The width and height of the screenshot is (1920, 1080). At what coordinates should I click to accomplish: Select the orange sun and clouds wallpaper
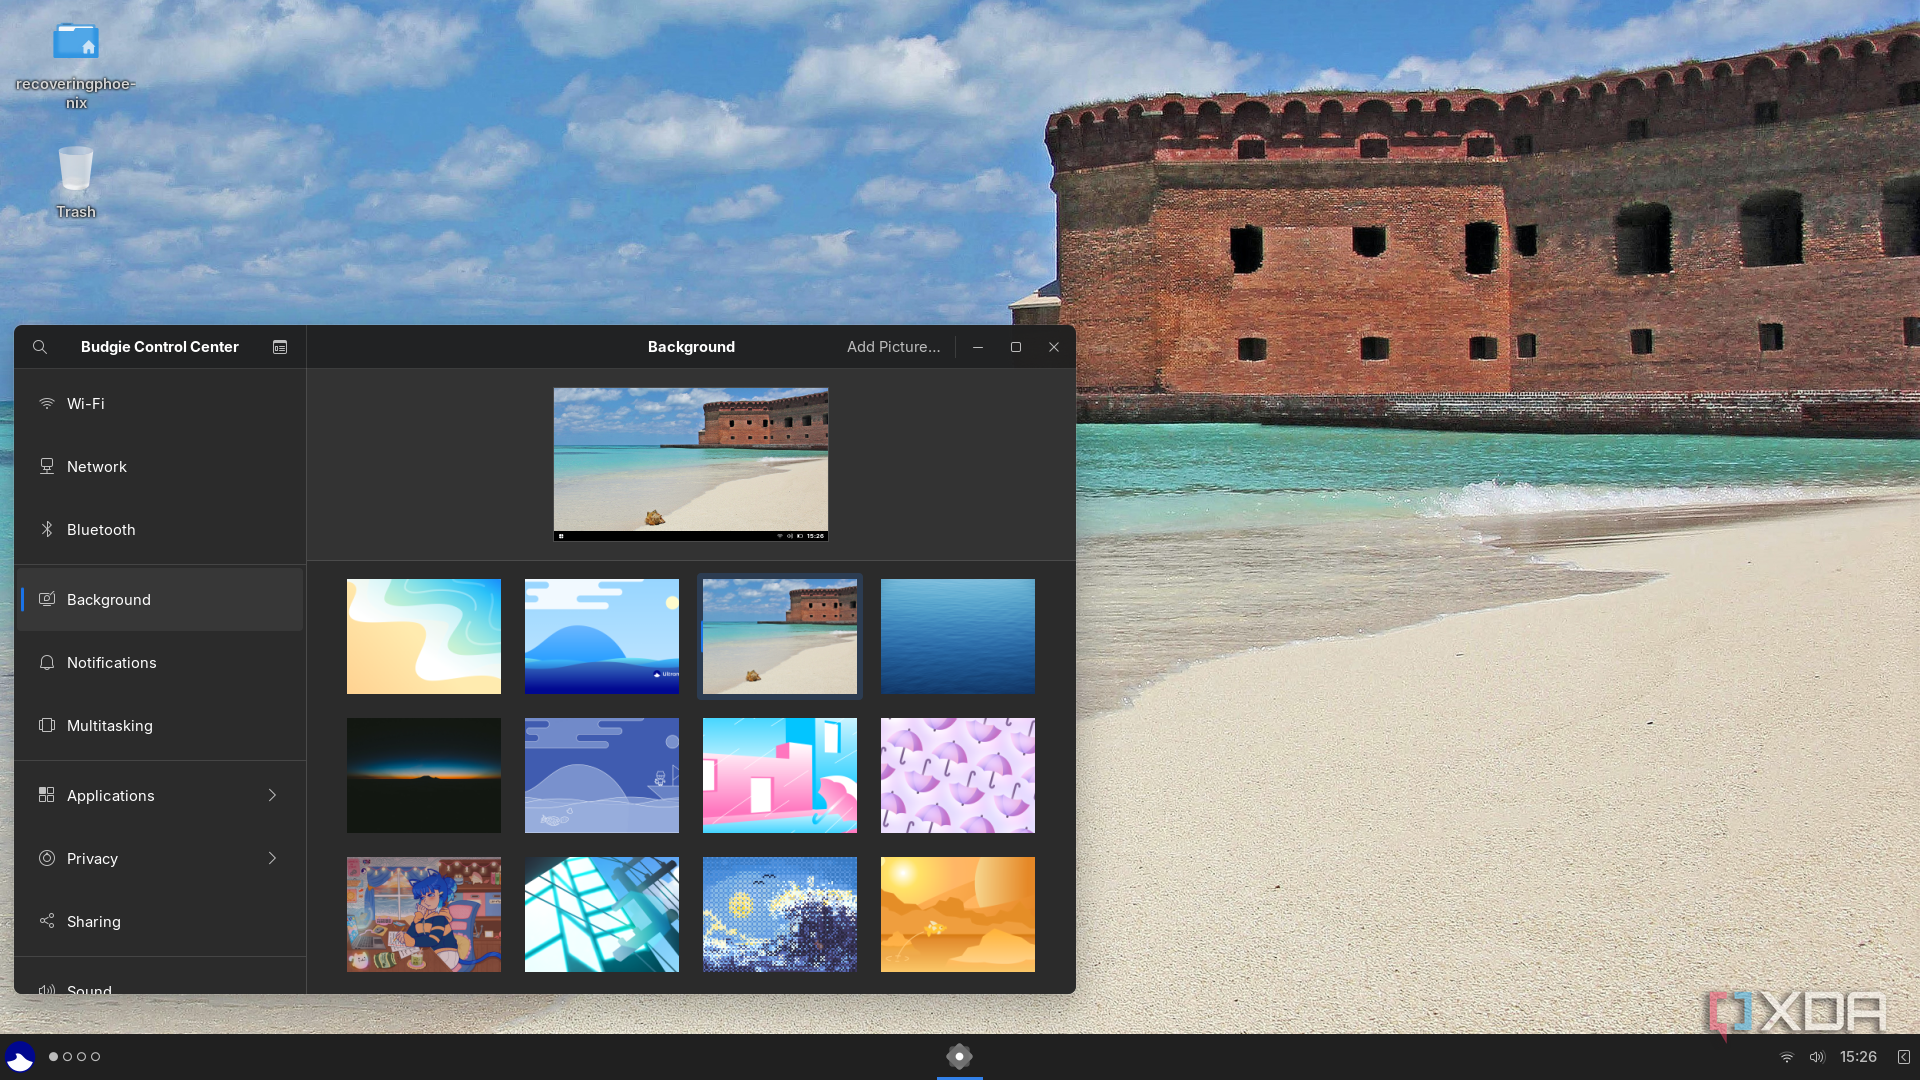(x=958, y=914)
